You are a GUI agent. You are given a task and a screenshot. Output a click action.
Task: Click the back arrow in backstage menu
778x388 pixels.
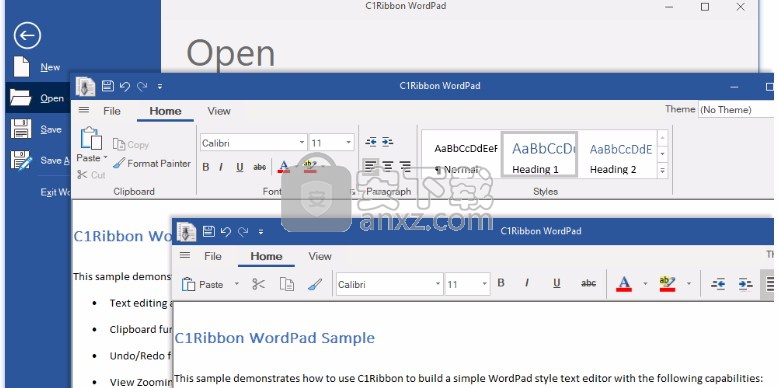pyautogui.click(x=27, y=35)
